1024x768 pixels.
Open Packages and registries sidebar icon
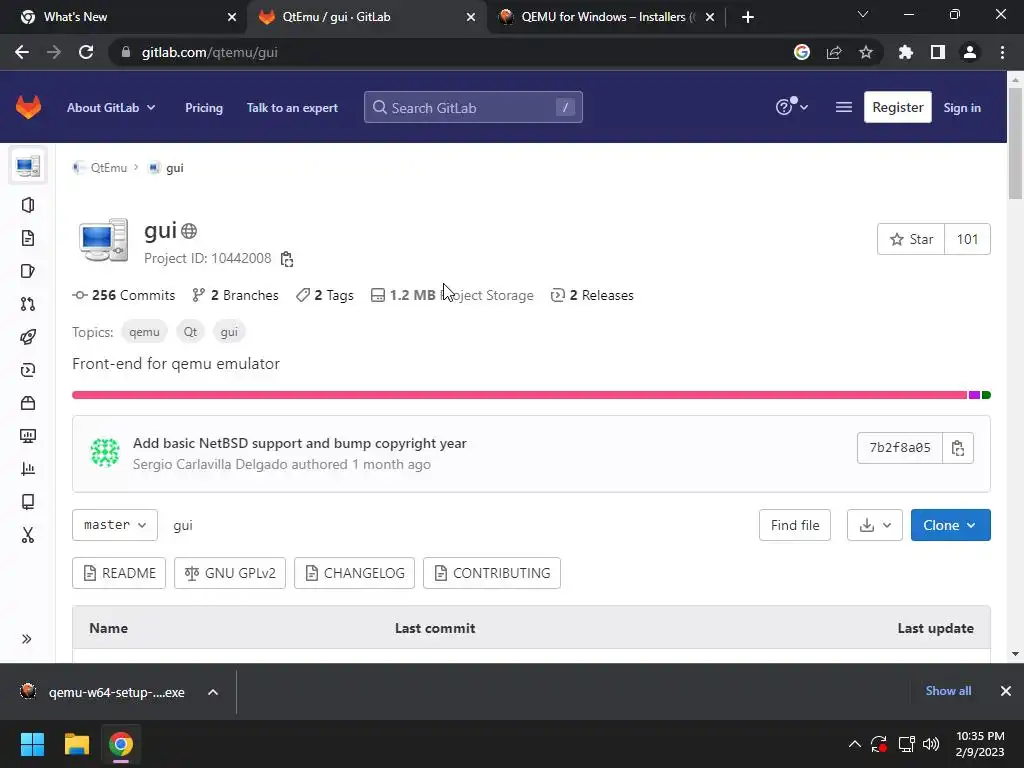click(x=28, y=403)
